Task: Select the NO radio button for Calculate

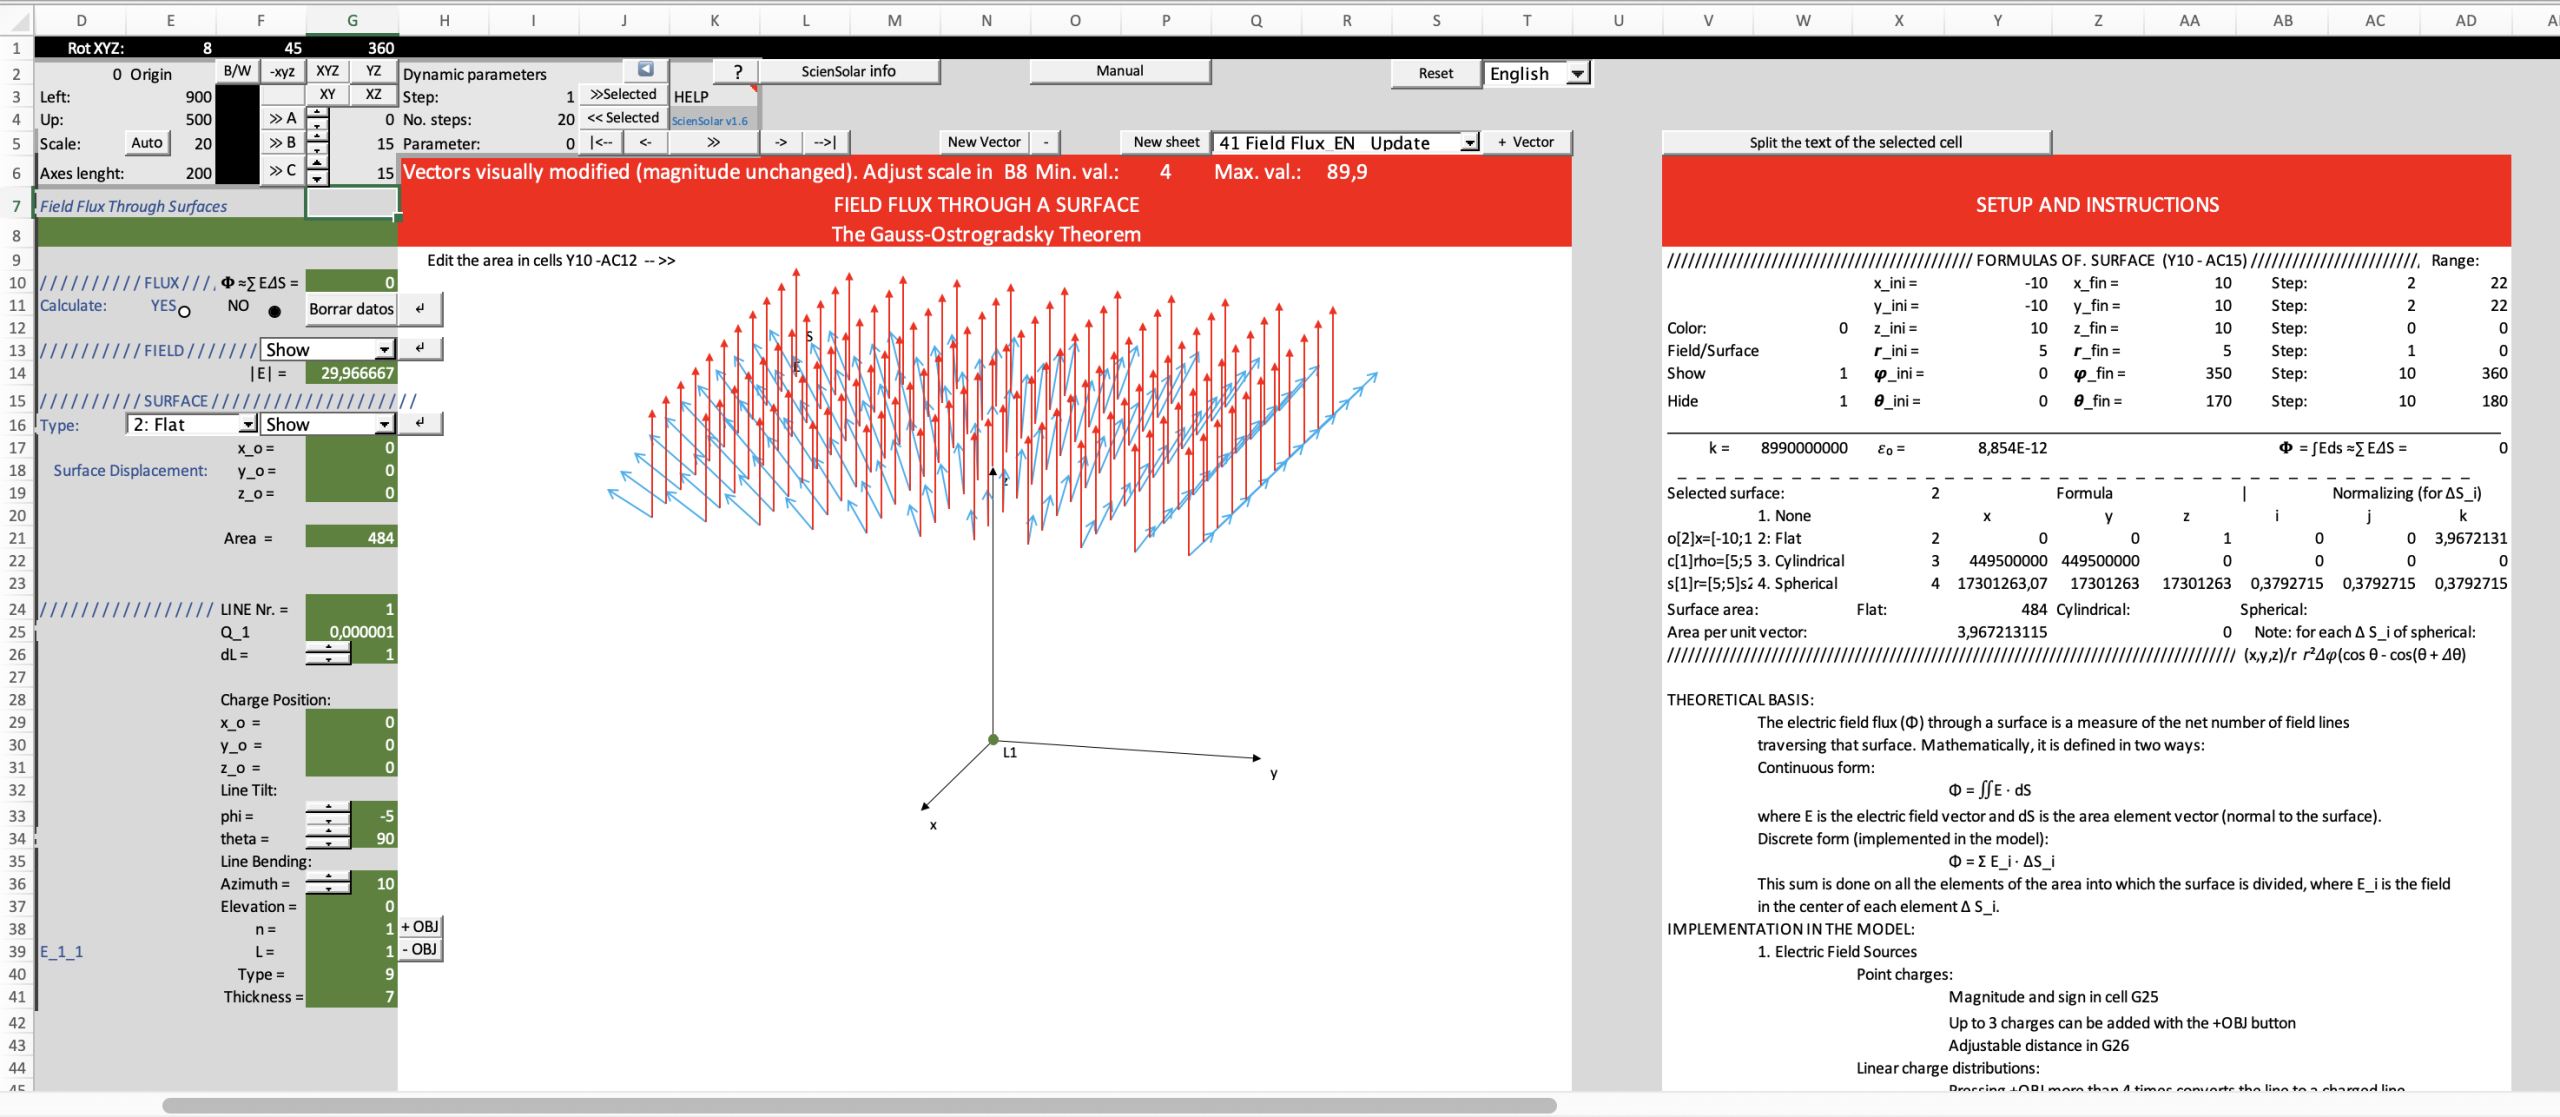Action: tap(274, 311)
